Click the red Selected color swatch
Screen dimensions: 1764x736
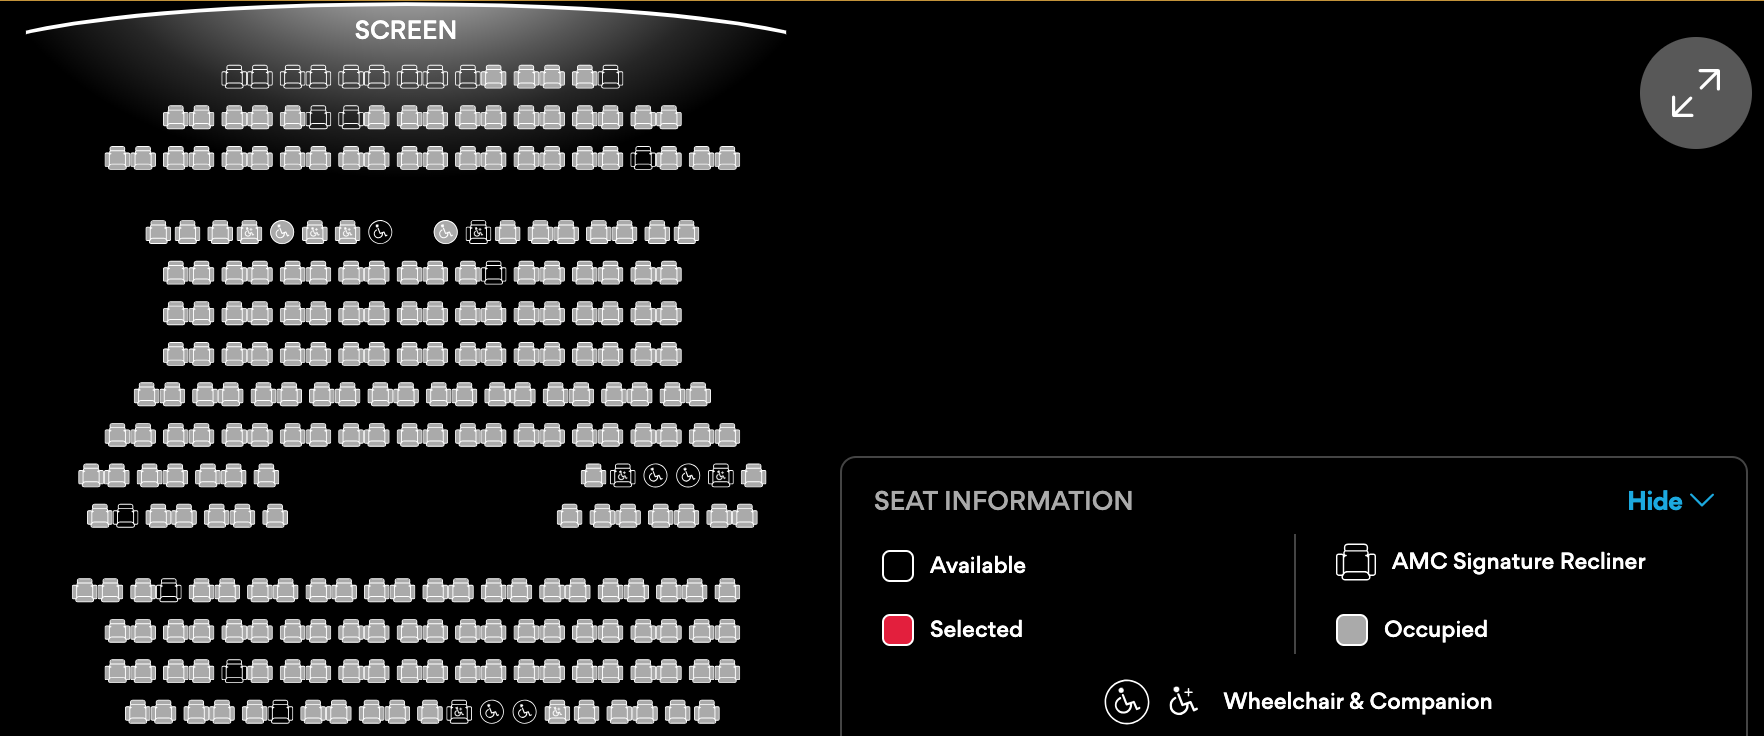(897, 630)
